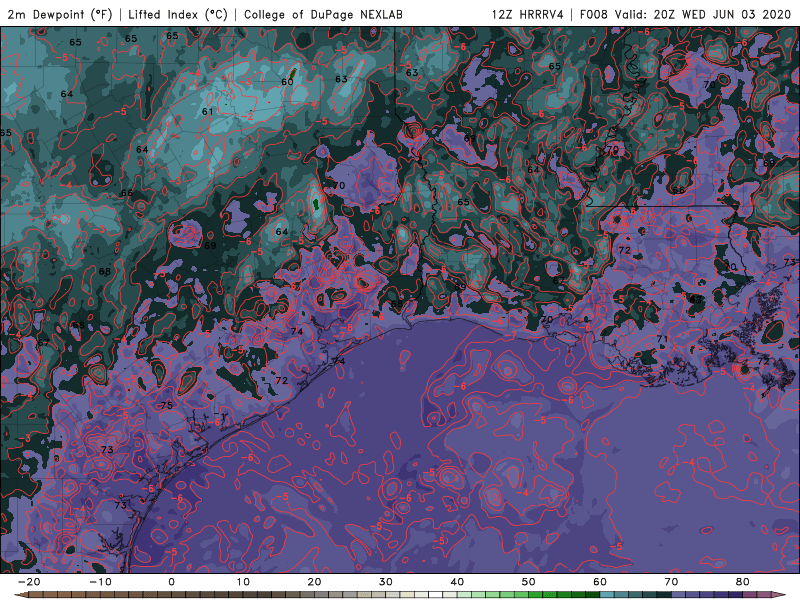Click the '71' dewpoint value on the map
The image size is (800, 600).
coord(662,339)
